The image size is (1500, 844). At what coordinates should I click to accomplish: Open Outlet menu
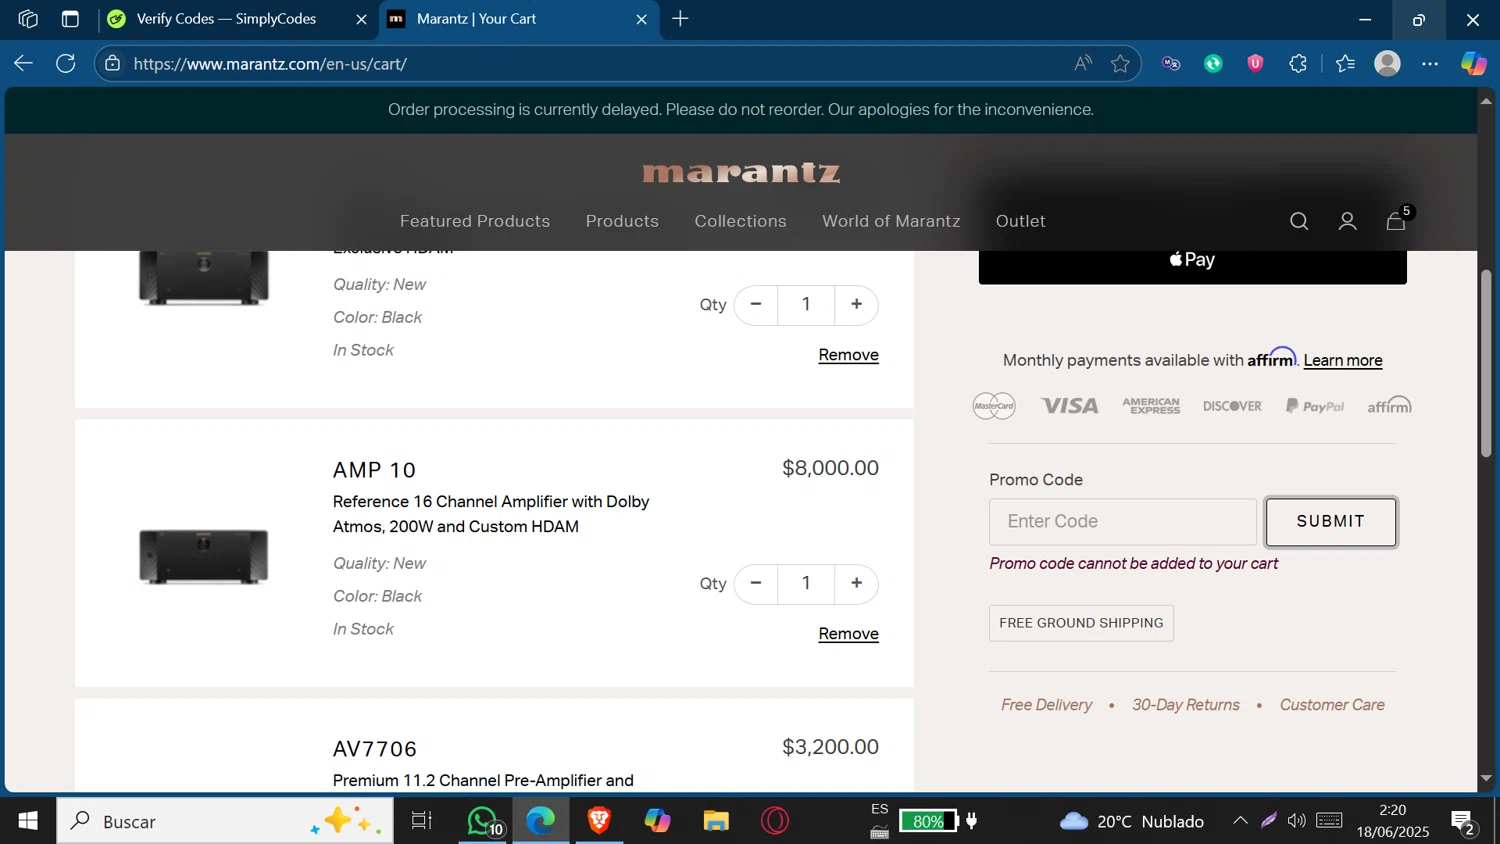1021,221
